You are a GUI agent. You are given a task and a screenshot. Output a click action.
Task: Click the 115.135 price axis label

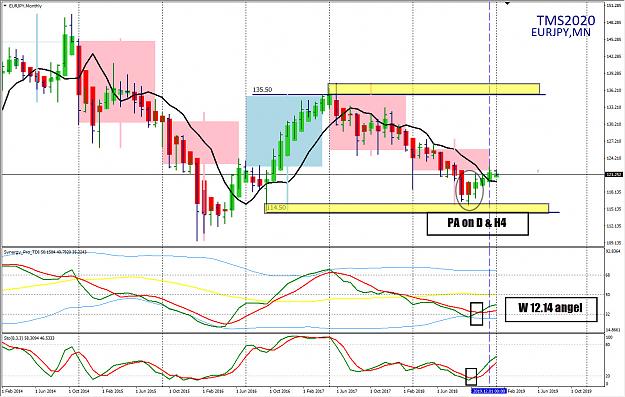coord(613,209)
